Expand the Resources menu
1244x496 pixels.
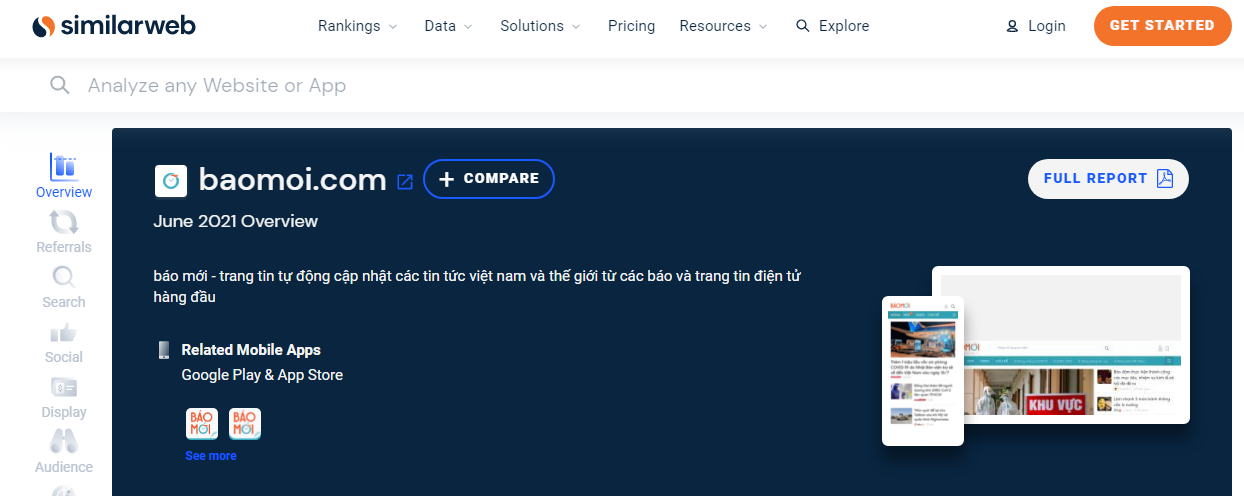[x=724, y=26]
